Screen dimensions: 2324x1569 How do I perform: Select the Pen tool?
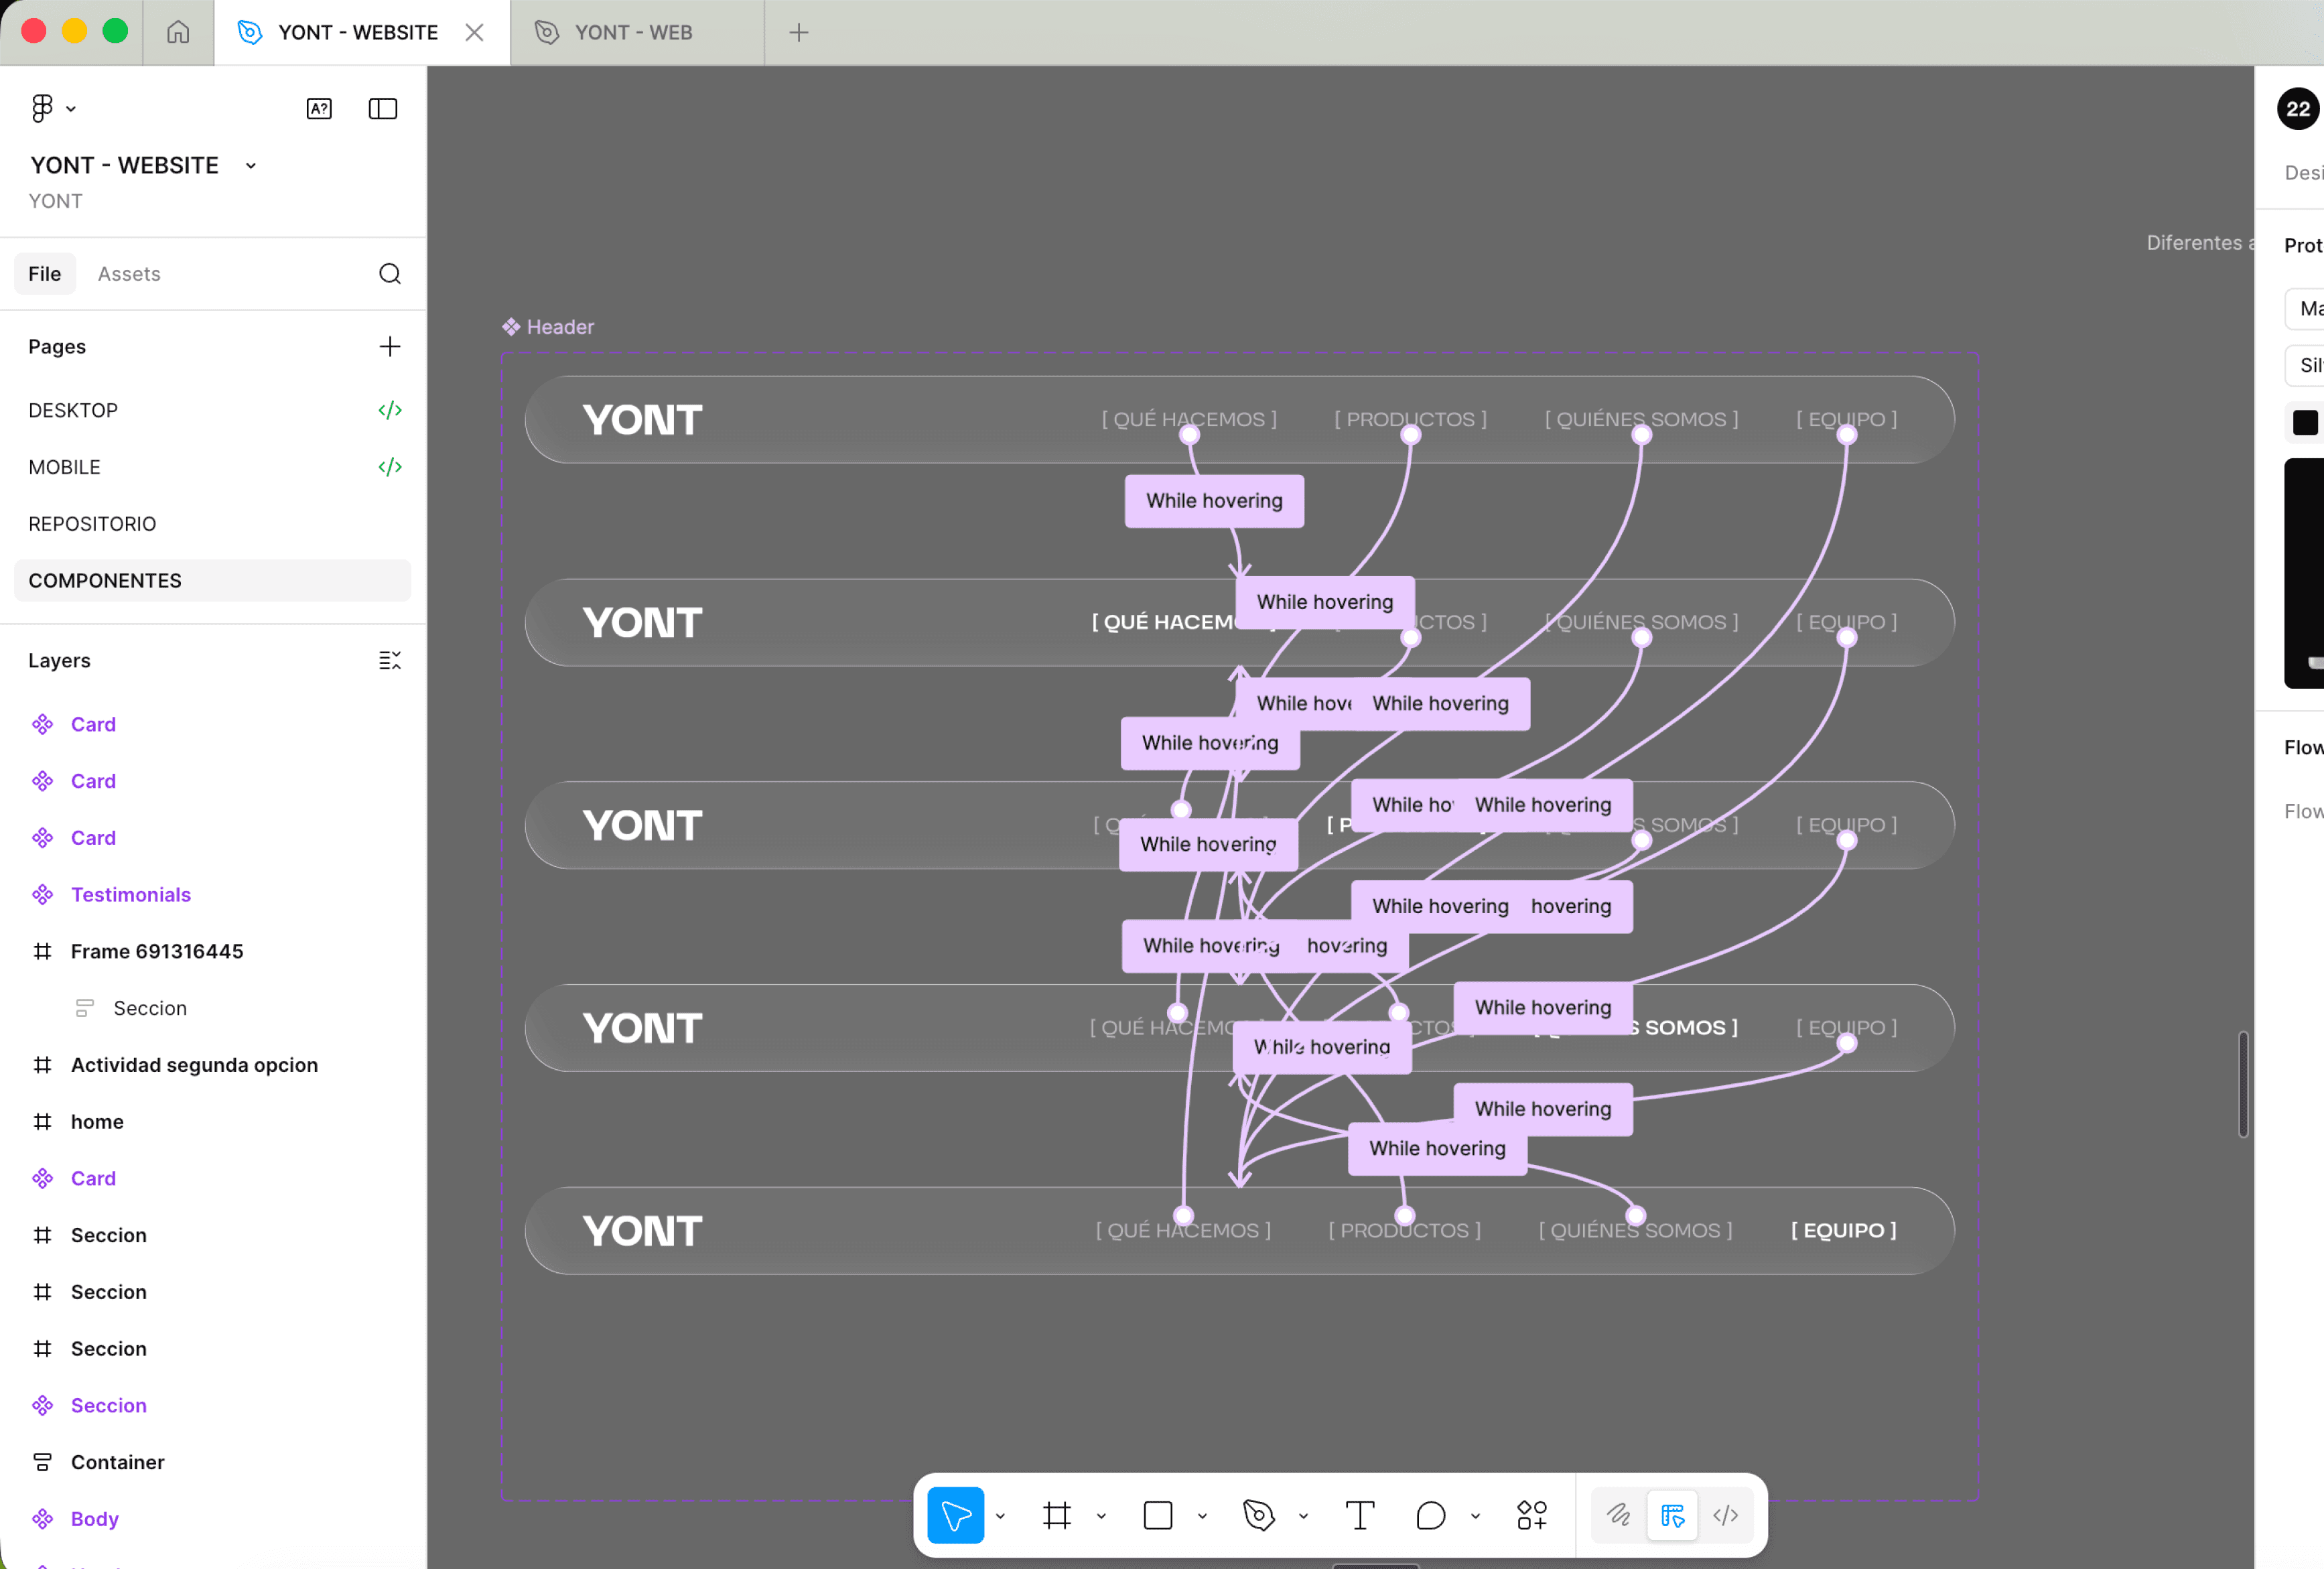[1258, 1515]
